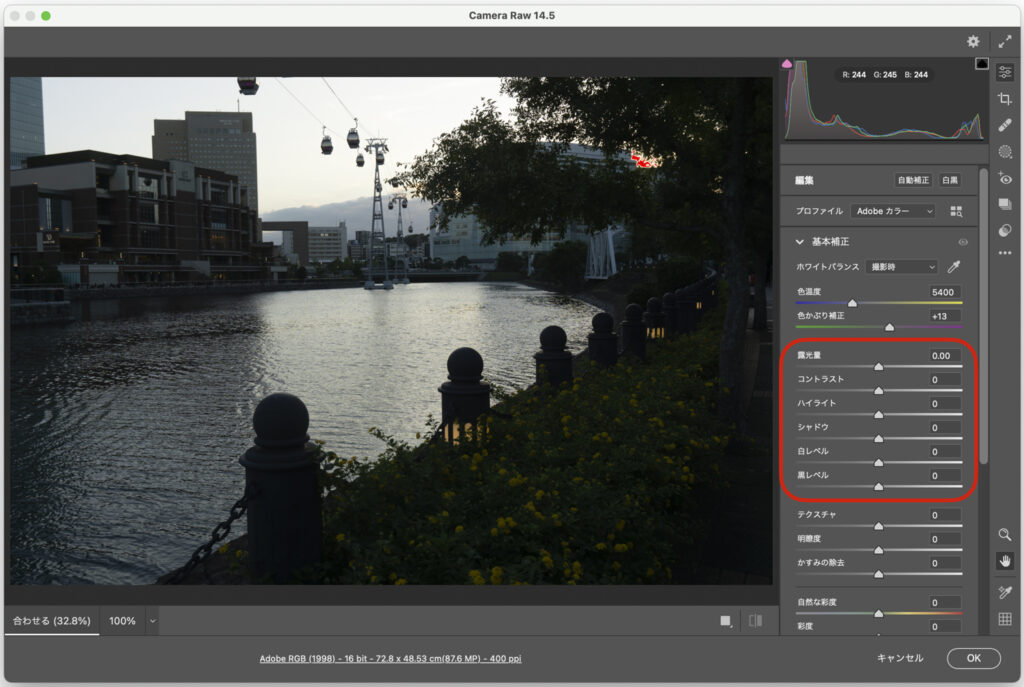Select the 合わせる (32.8%) zoom tab

pos(52,621)
